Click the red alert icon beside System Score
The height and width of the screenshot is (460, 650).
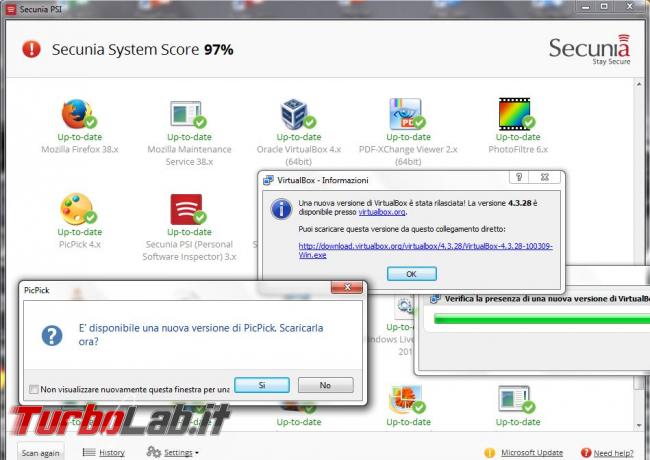coord(32,49)
